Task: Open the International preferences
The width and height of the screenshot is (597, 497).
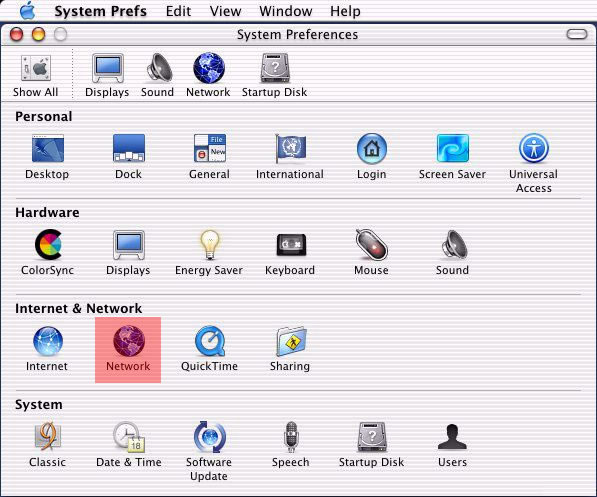Action: (290, 157)
